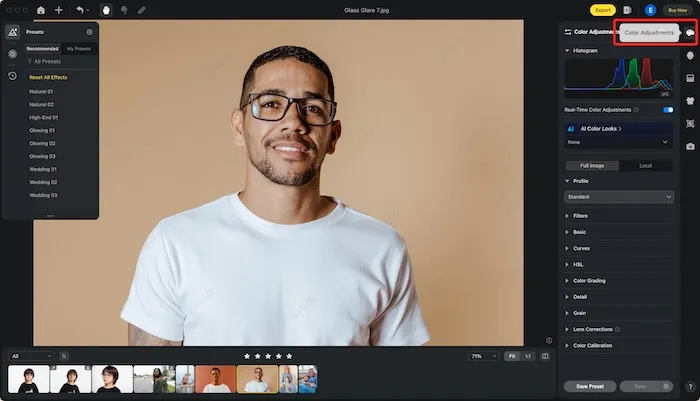Viewport: 700px width, 401px height.
Task: Click the compare view icon near zoom
Action: coord(545,356)
